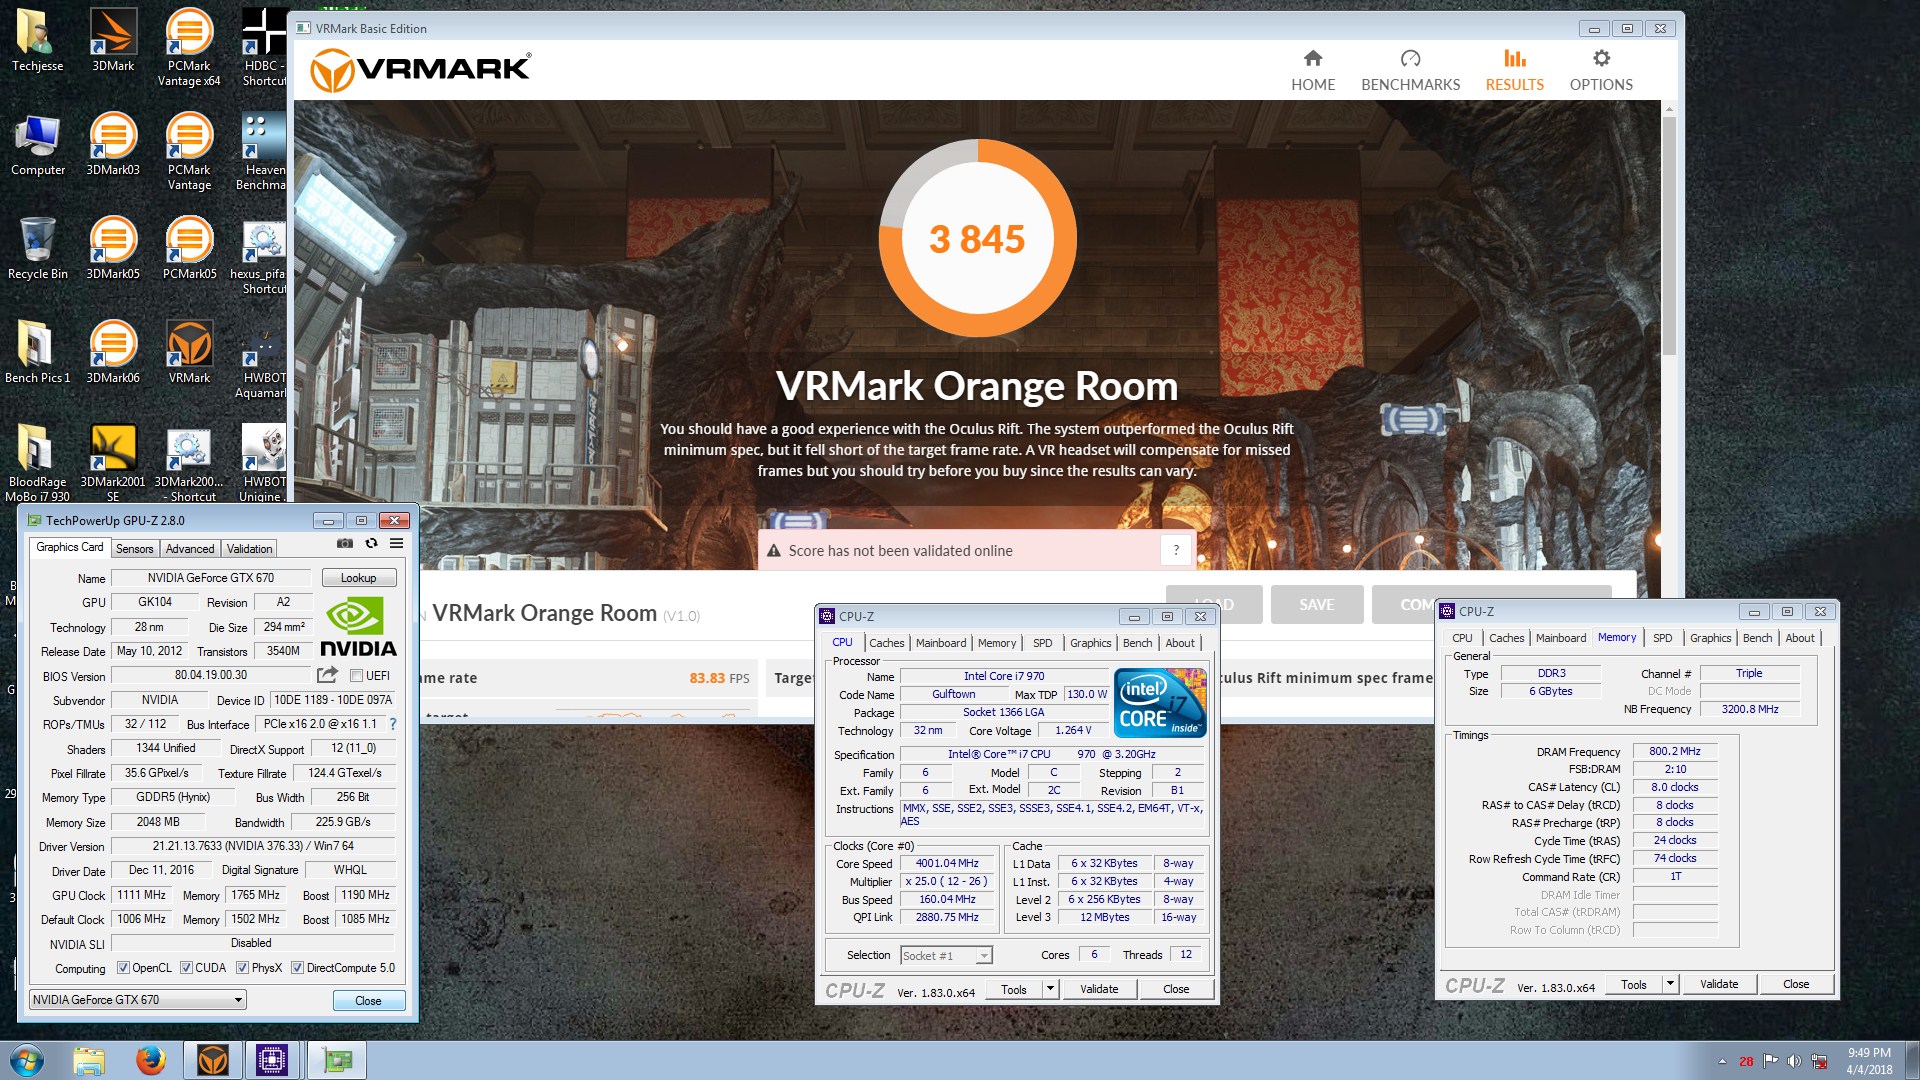
Task: Click Close button in GPU-Z
Action: (368, 1001)
